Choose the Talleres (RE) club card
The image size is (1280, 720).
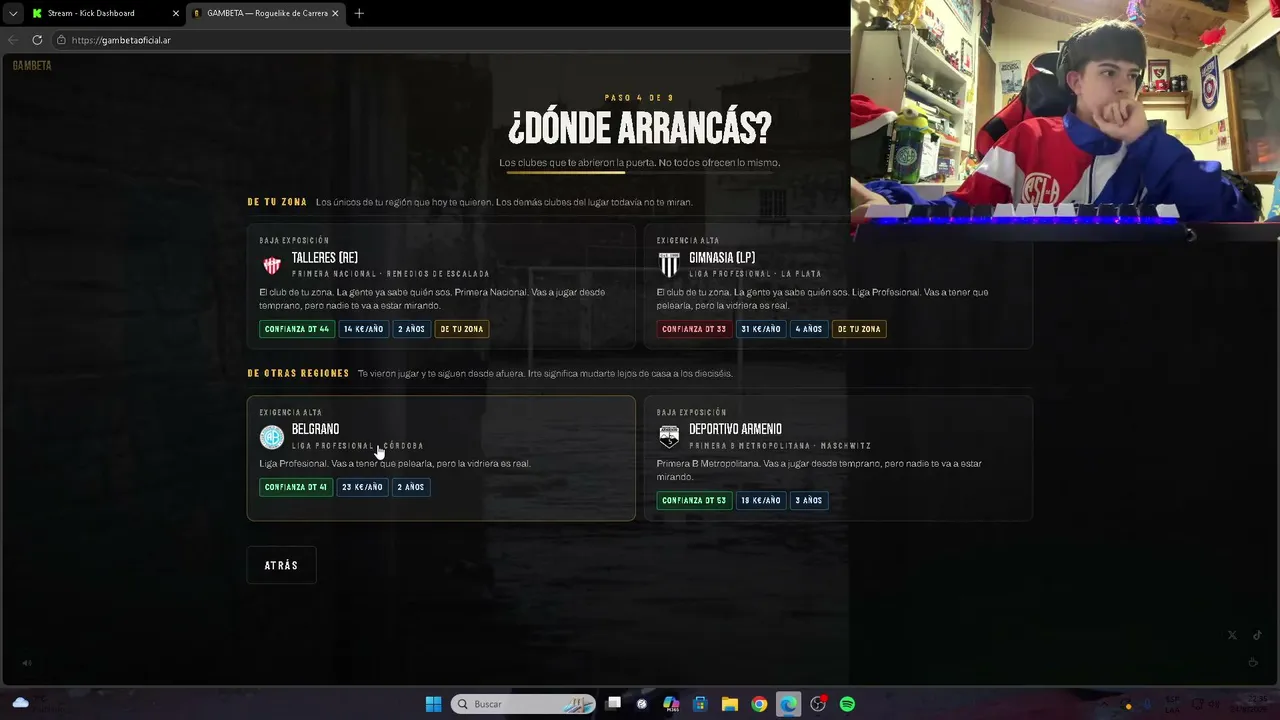point(441,286)
